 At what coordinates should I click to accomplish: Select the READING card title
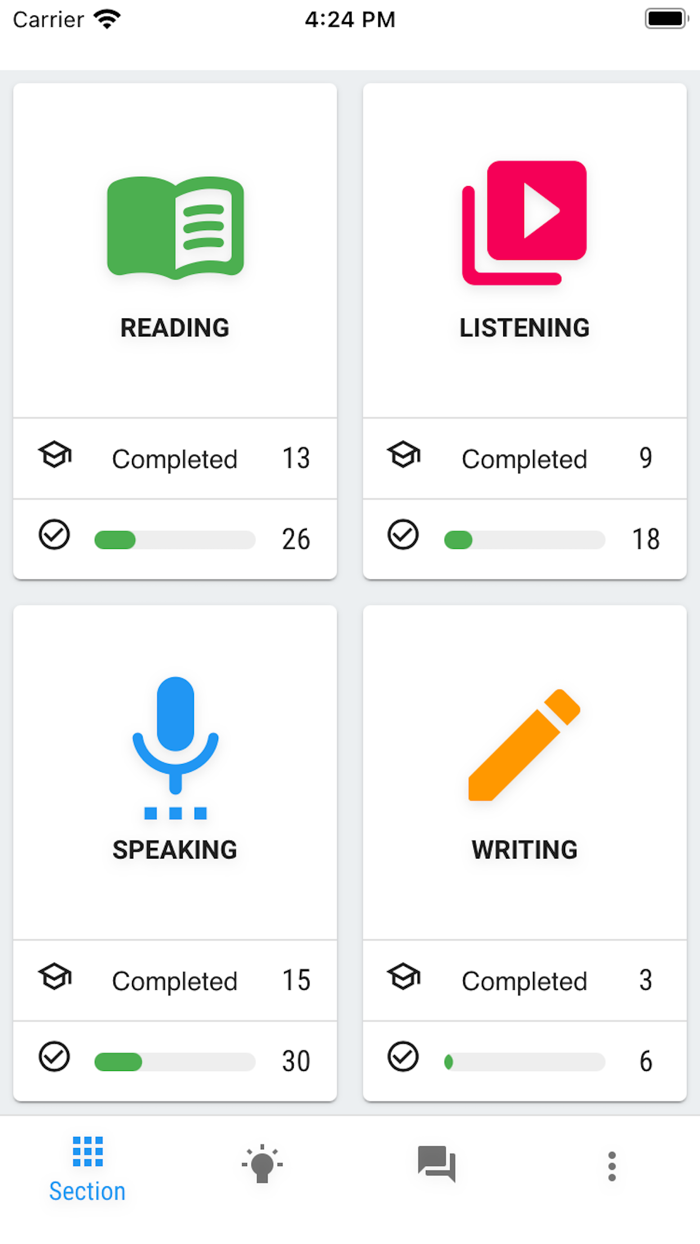click(x=174, y=327)
